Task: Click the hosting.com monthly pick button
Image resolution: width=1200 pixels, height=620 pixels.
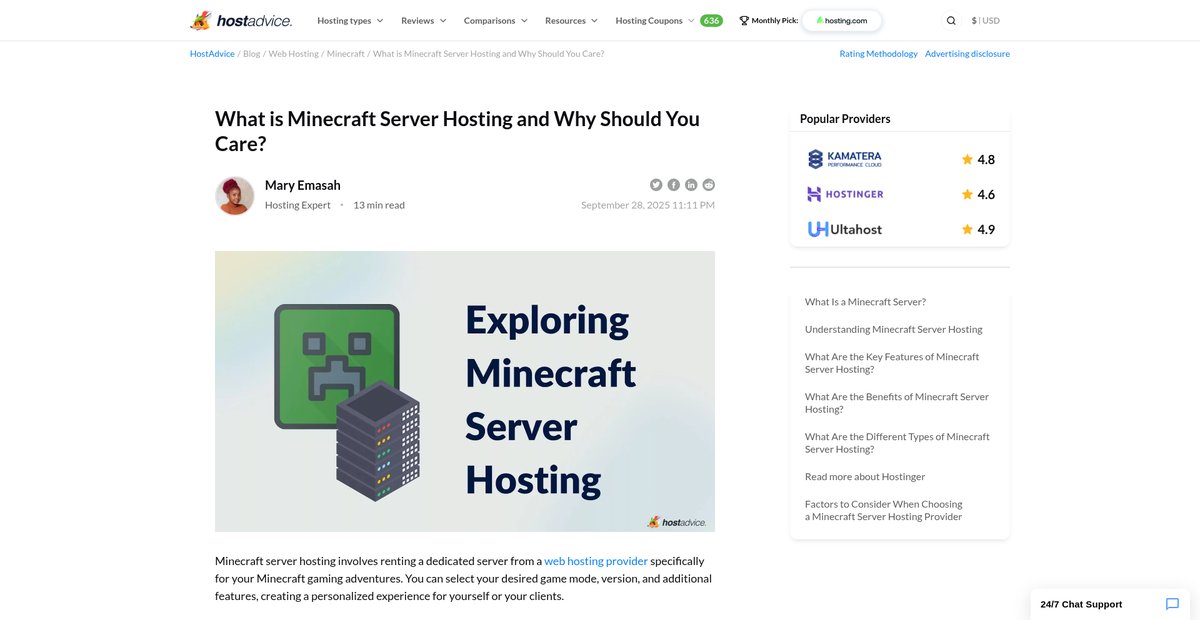Action: click(x=841, y=20)
